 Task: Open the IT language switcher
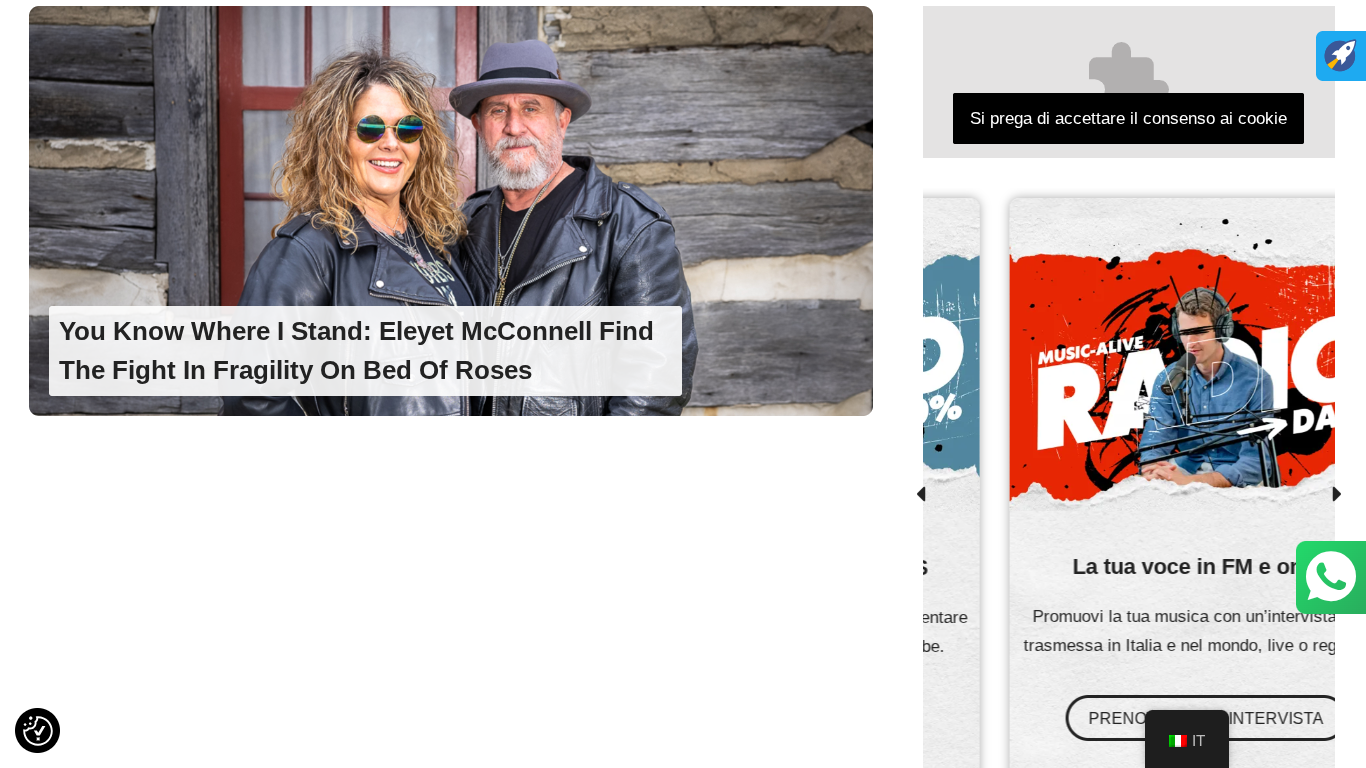[1187, 740]
